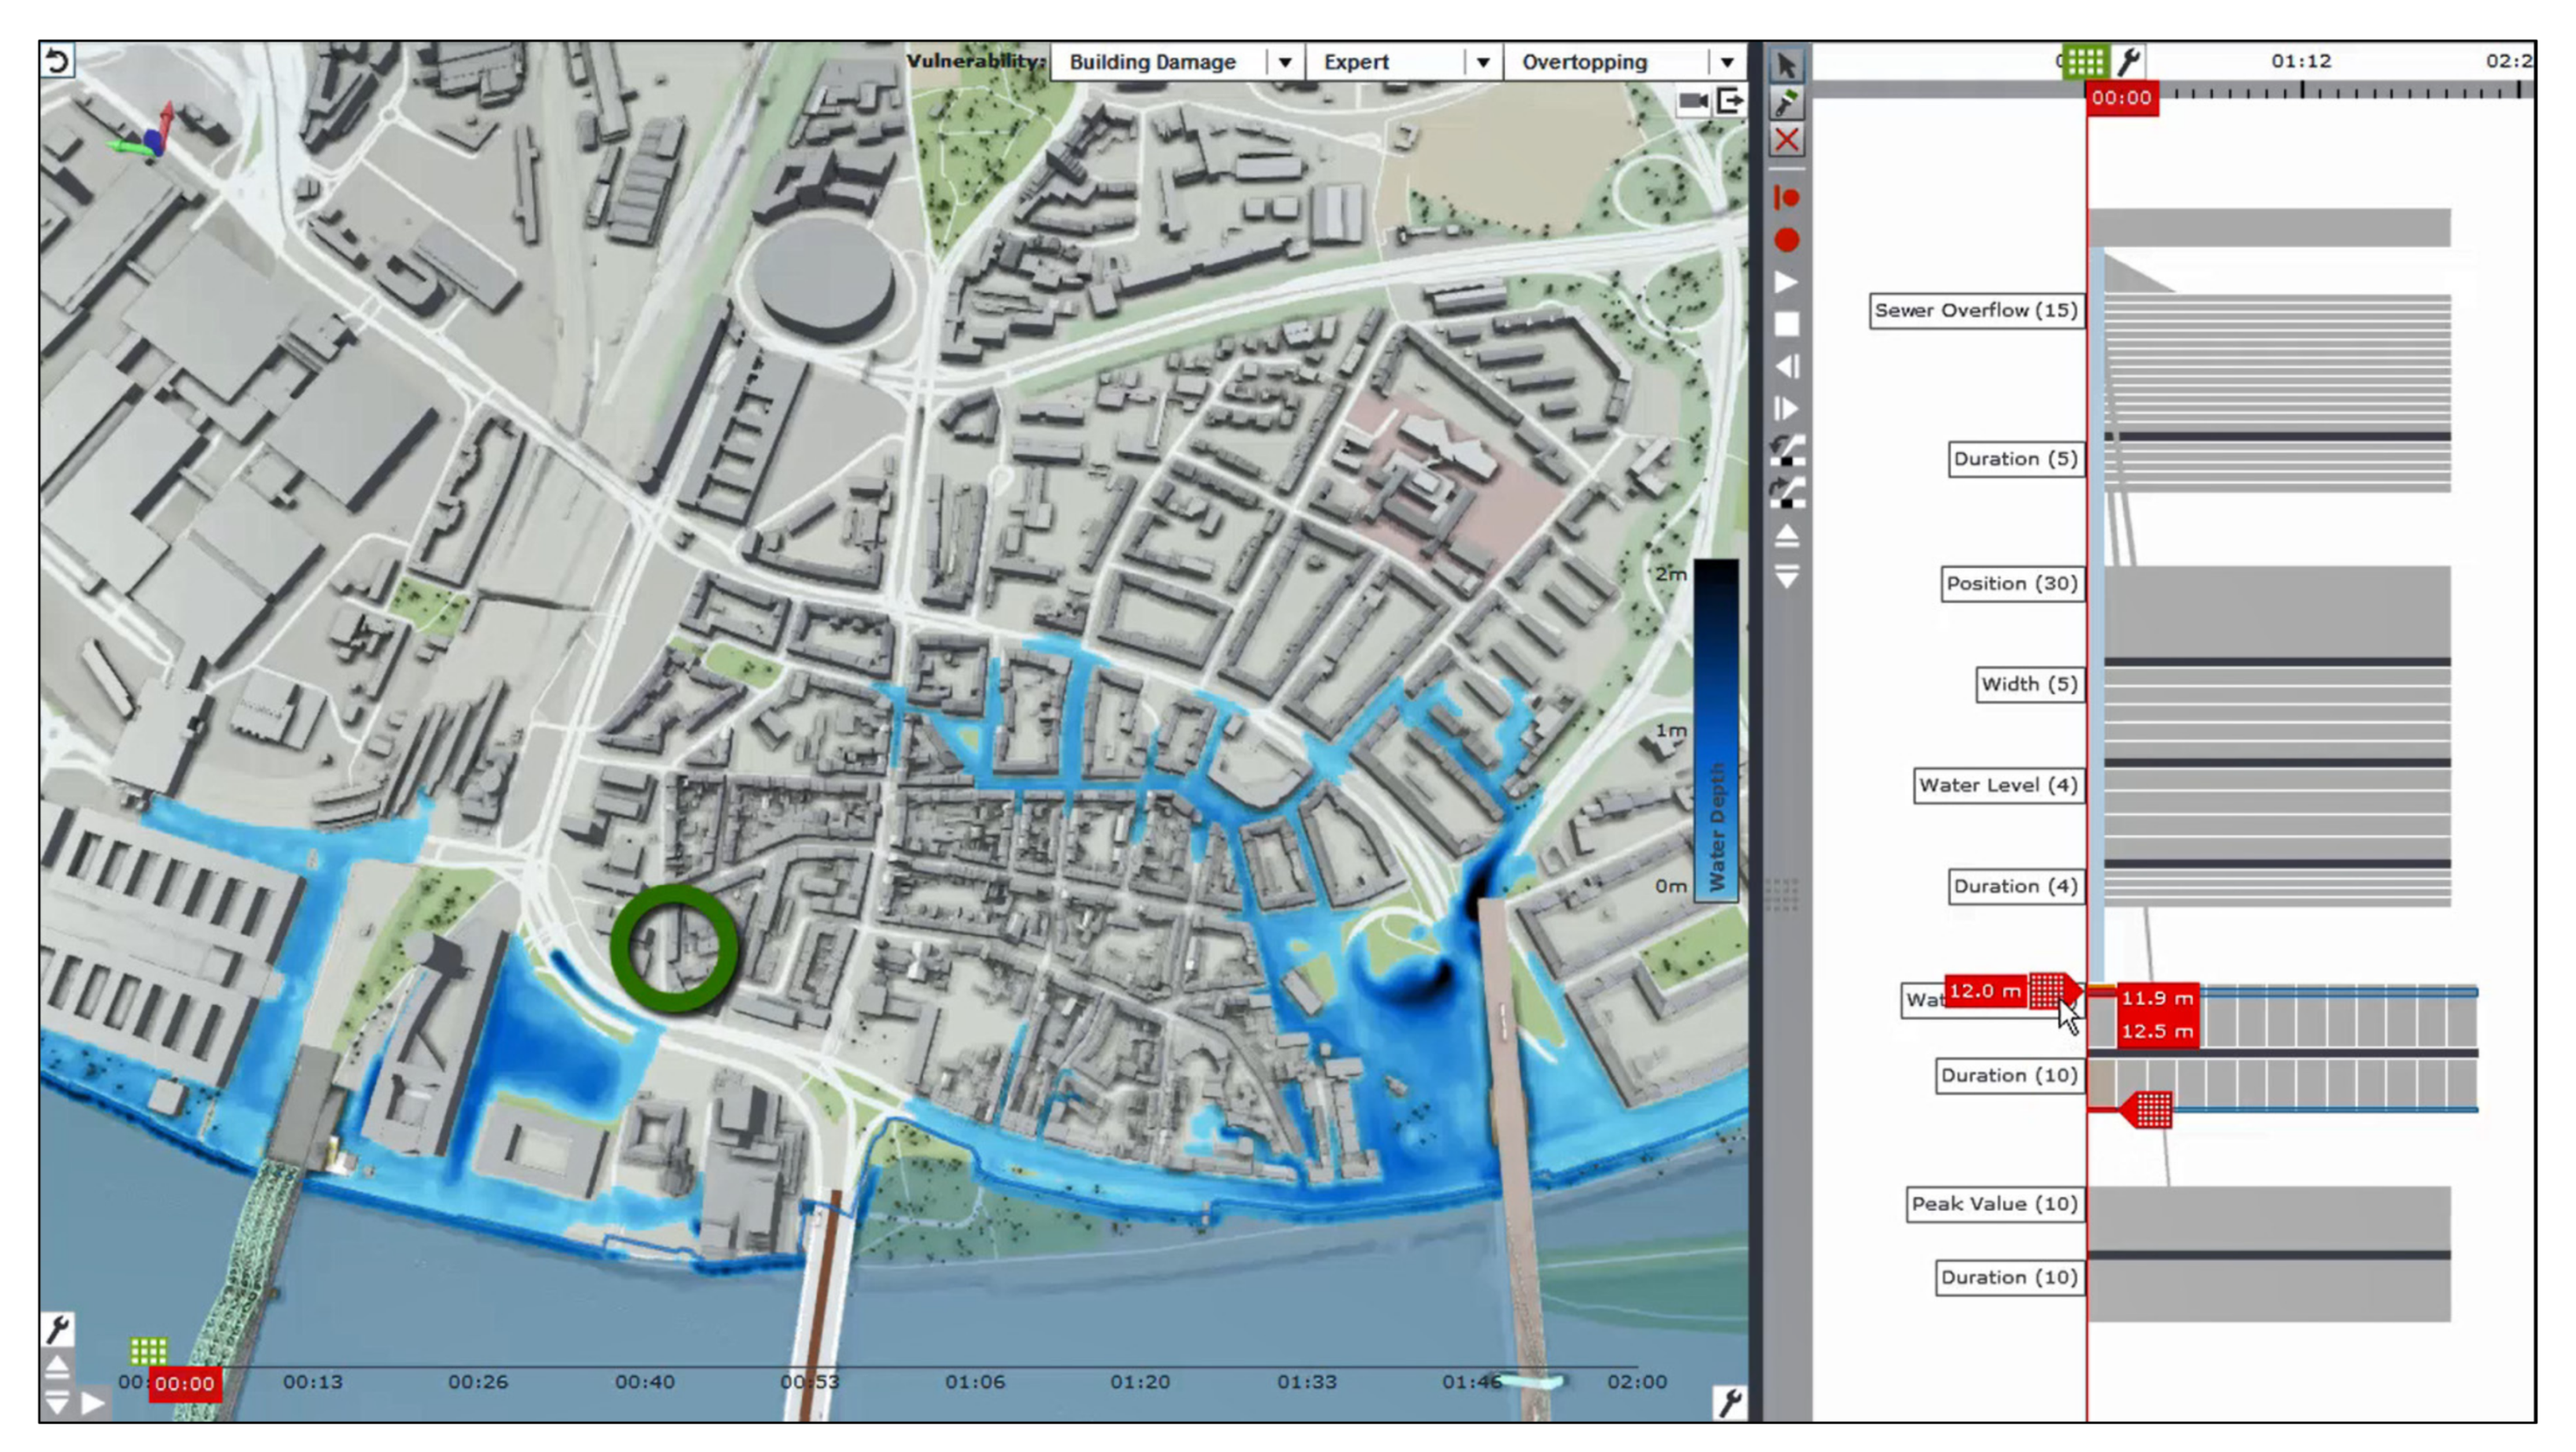Screen dimensions: 2576x1452
Task: Select the paintbrush tool in timeline toolbar
Action: click(x=1786, y=103)
